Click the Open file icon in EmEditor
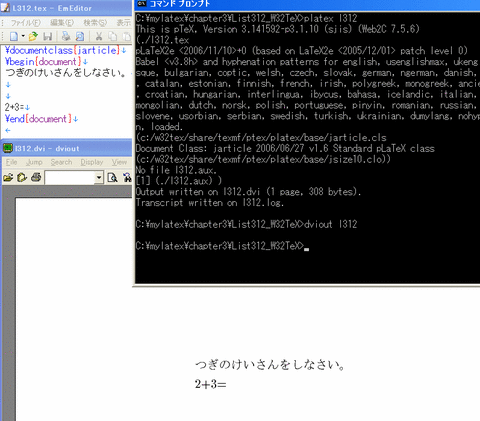This screenshot has width=480, height=421. 33,36
